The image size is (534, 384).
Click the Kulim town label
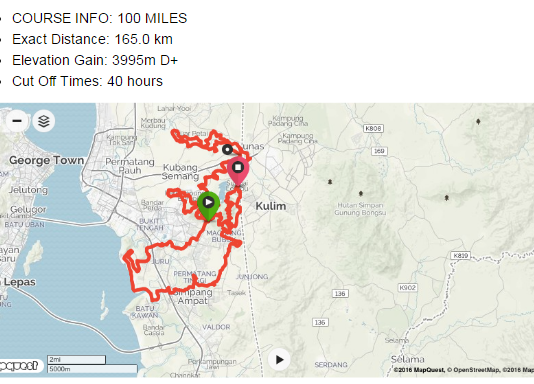click(271, 206)
